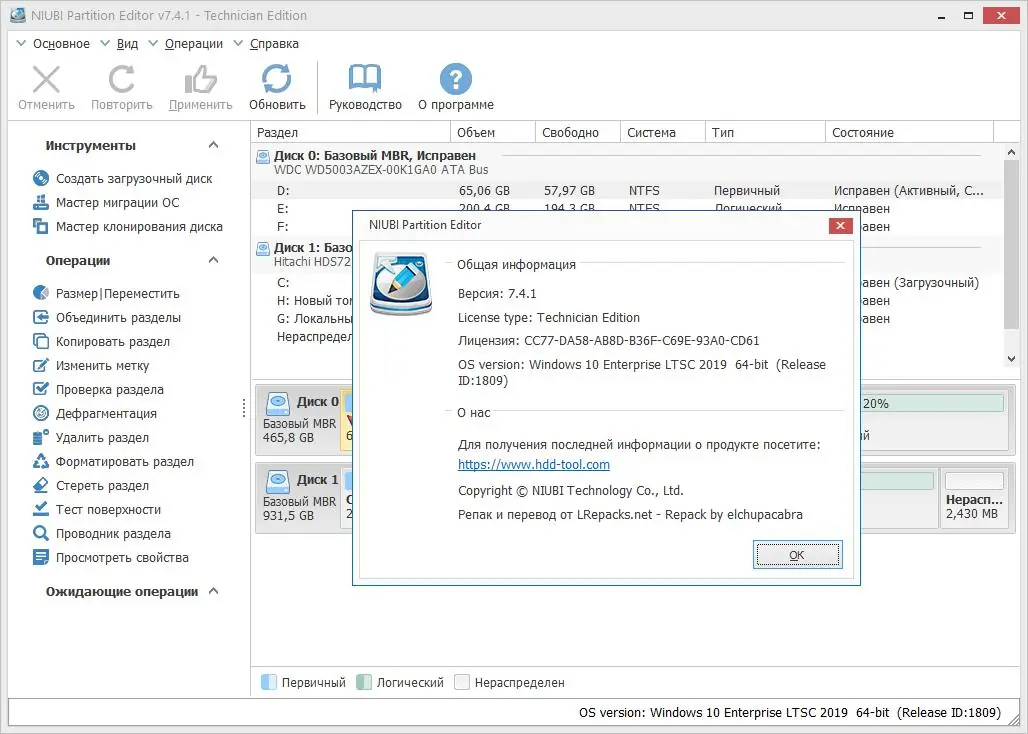Click 'Версия: 7.4.1' text in dialog
The width and height of the screenshot is (1028, 734).
pyautogui.click(x=497, y=294)
